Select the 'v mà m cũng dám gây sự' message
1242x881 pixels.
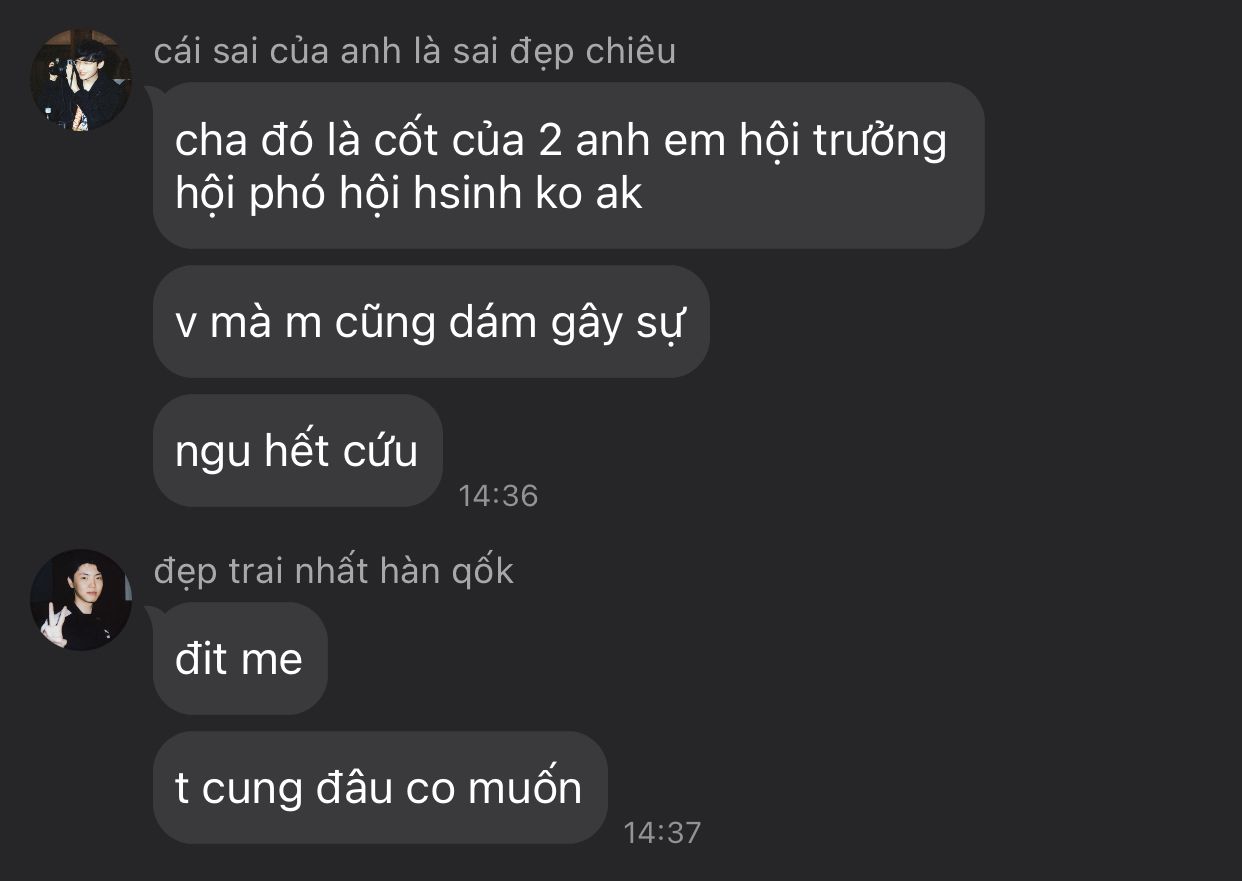tap(431, 321)
